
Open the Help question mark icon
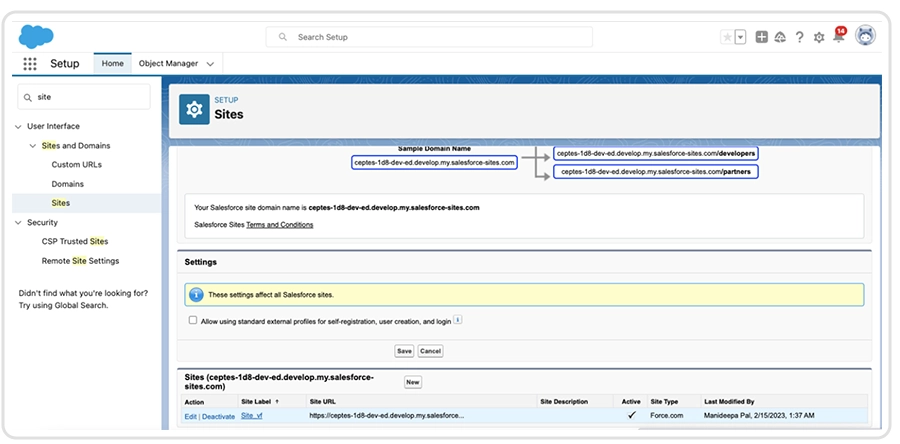click(799, 37)
